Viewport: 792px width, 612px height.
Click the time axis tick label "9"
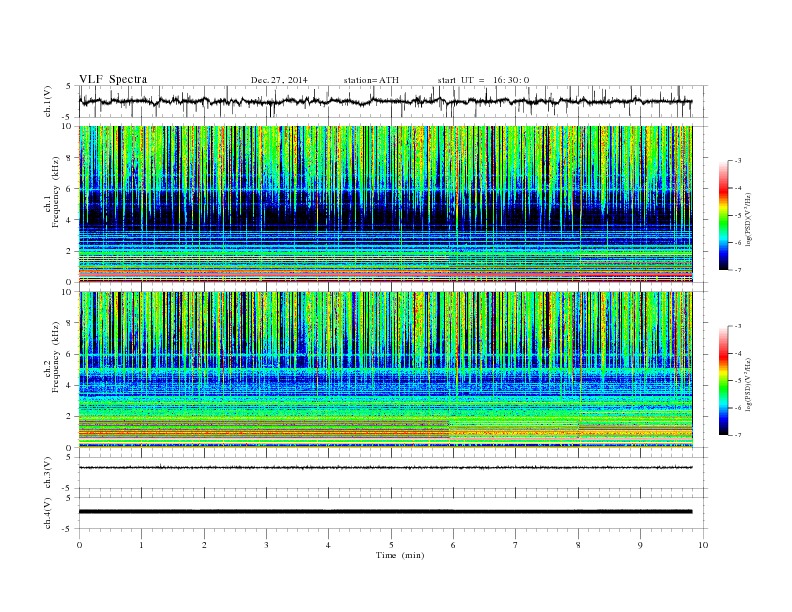pyautogui.click(x=640, y=545)
